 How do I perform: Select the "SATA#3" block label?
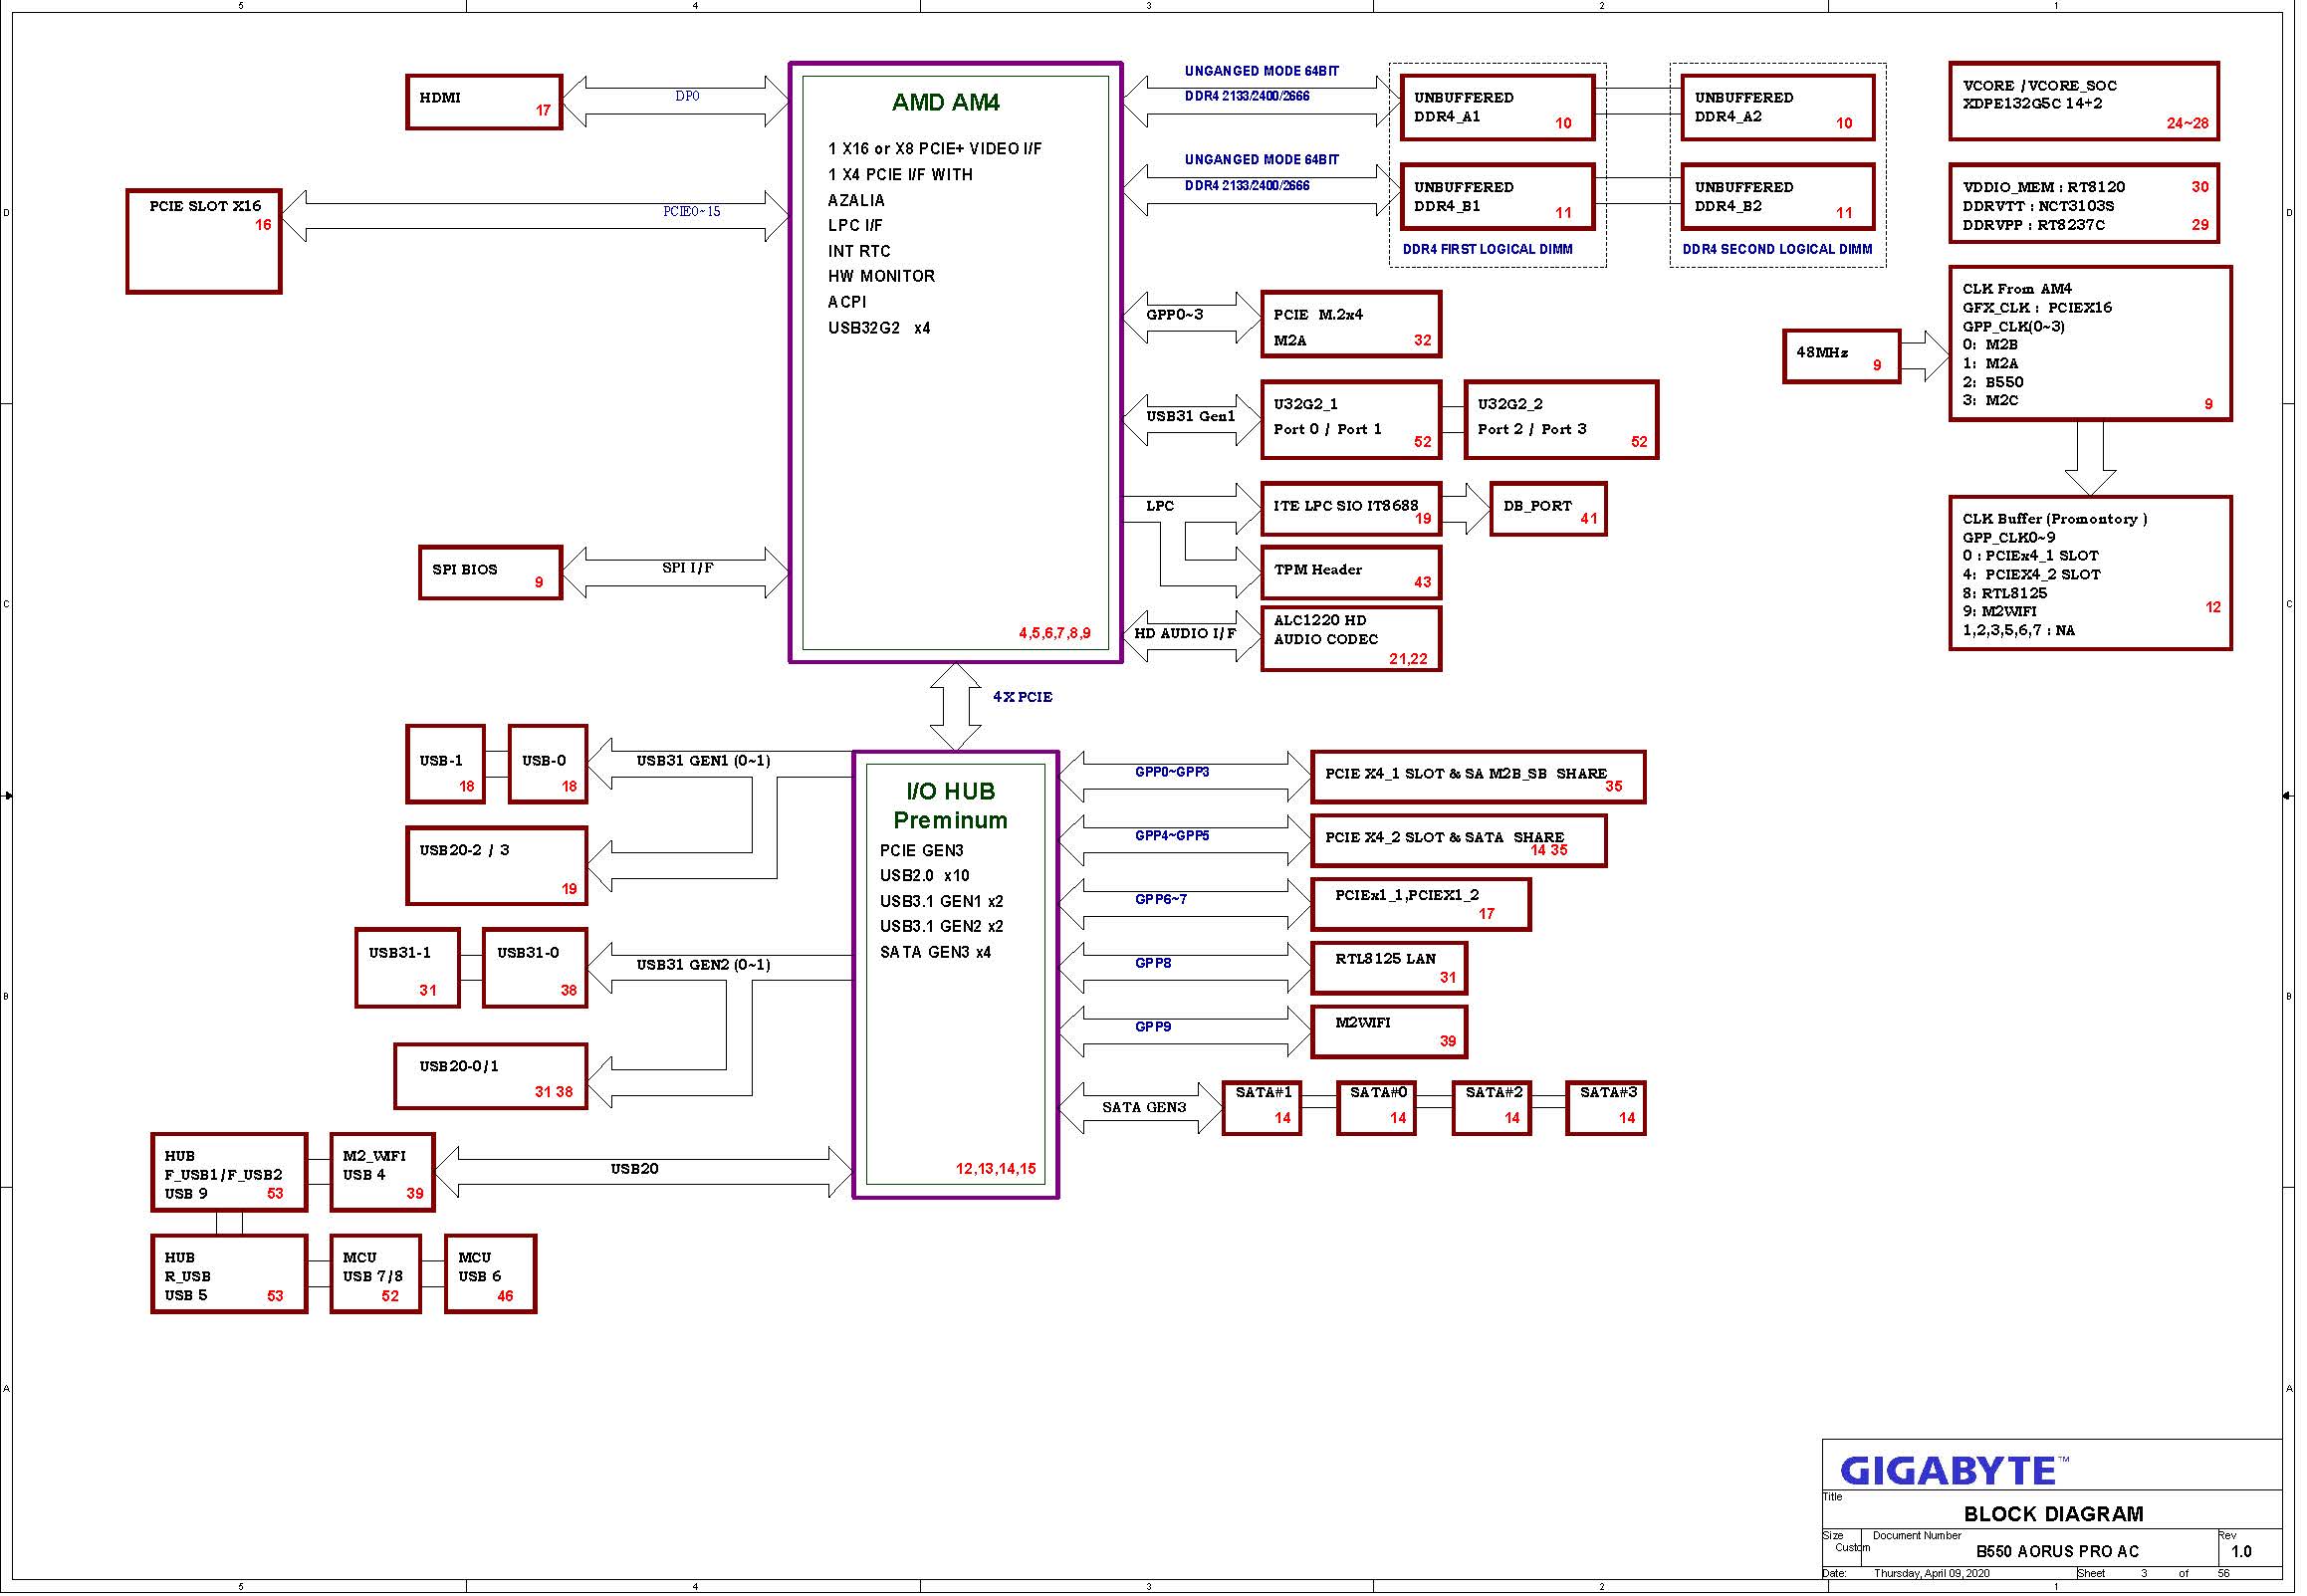pyautogui.click(x=1609, y=1093)
